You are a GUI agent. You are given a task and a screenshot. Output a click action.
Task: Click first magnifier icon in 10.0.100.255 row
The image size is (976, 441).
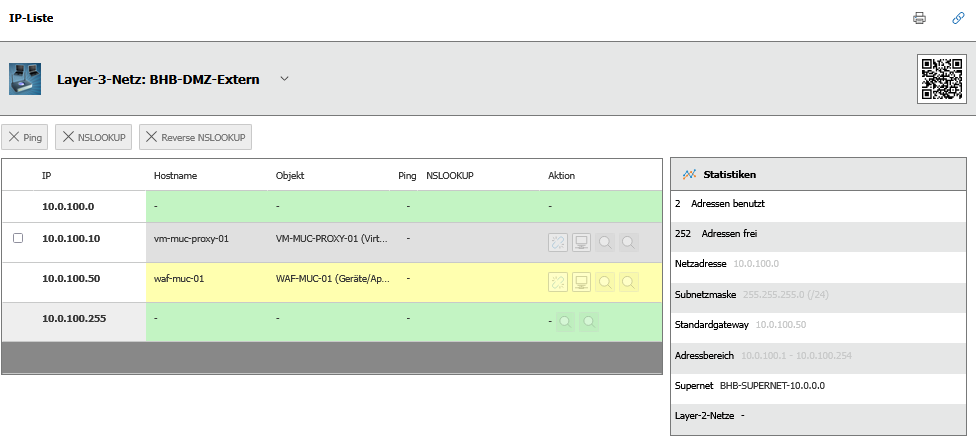(x=565, y=322)
